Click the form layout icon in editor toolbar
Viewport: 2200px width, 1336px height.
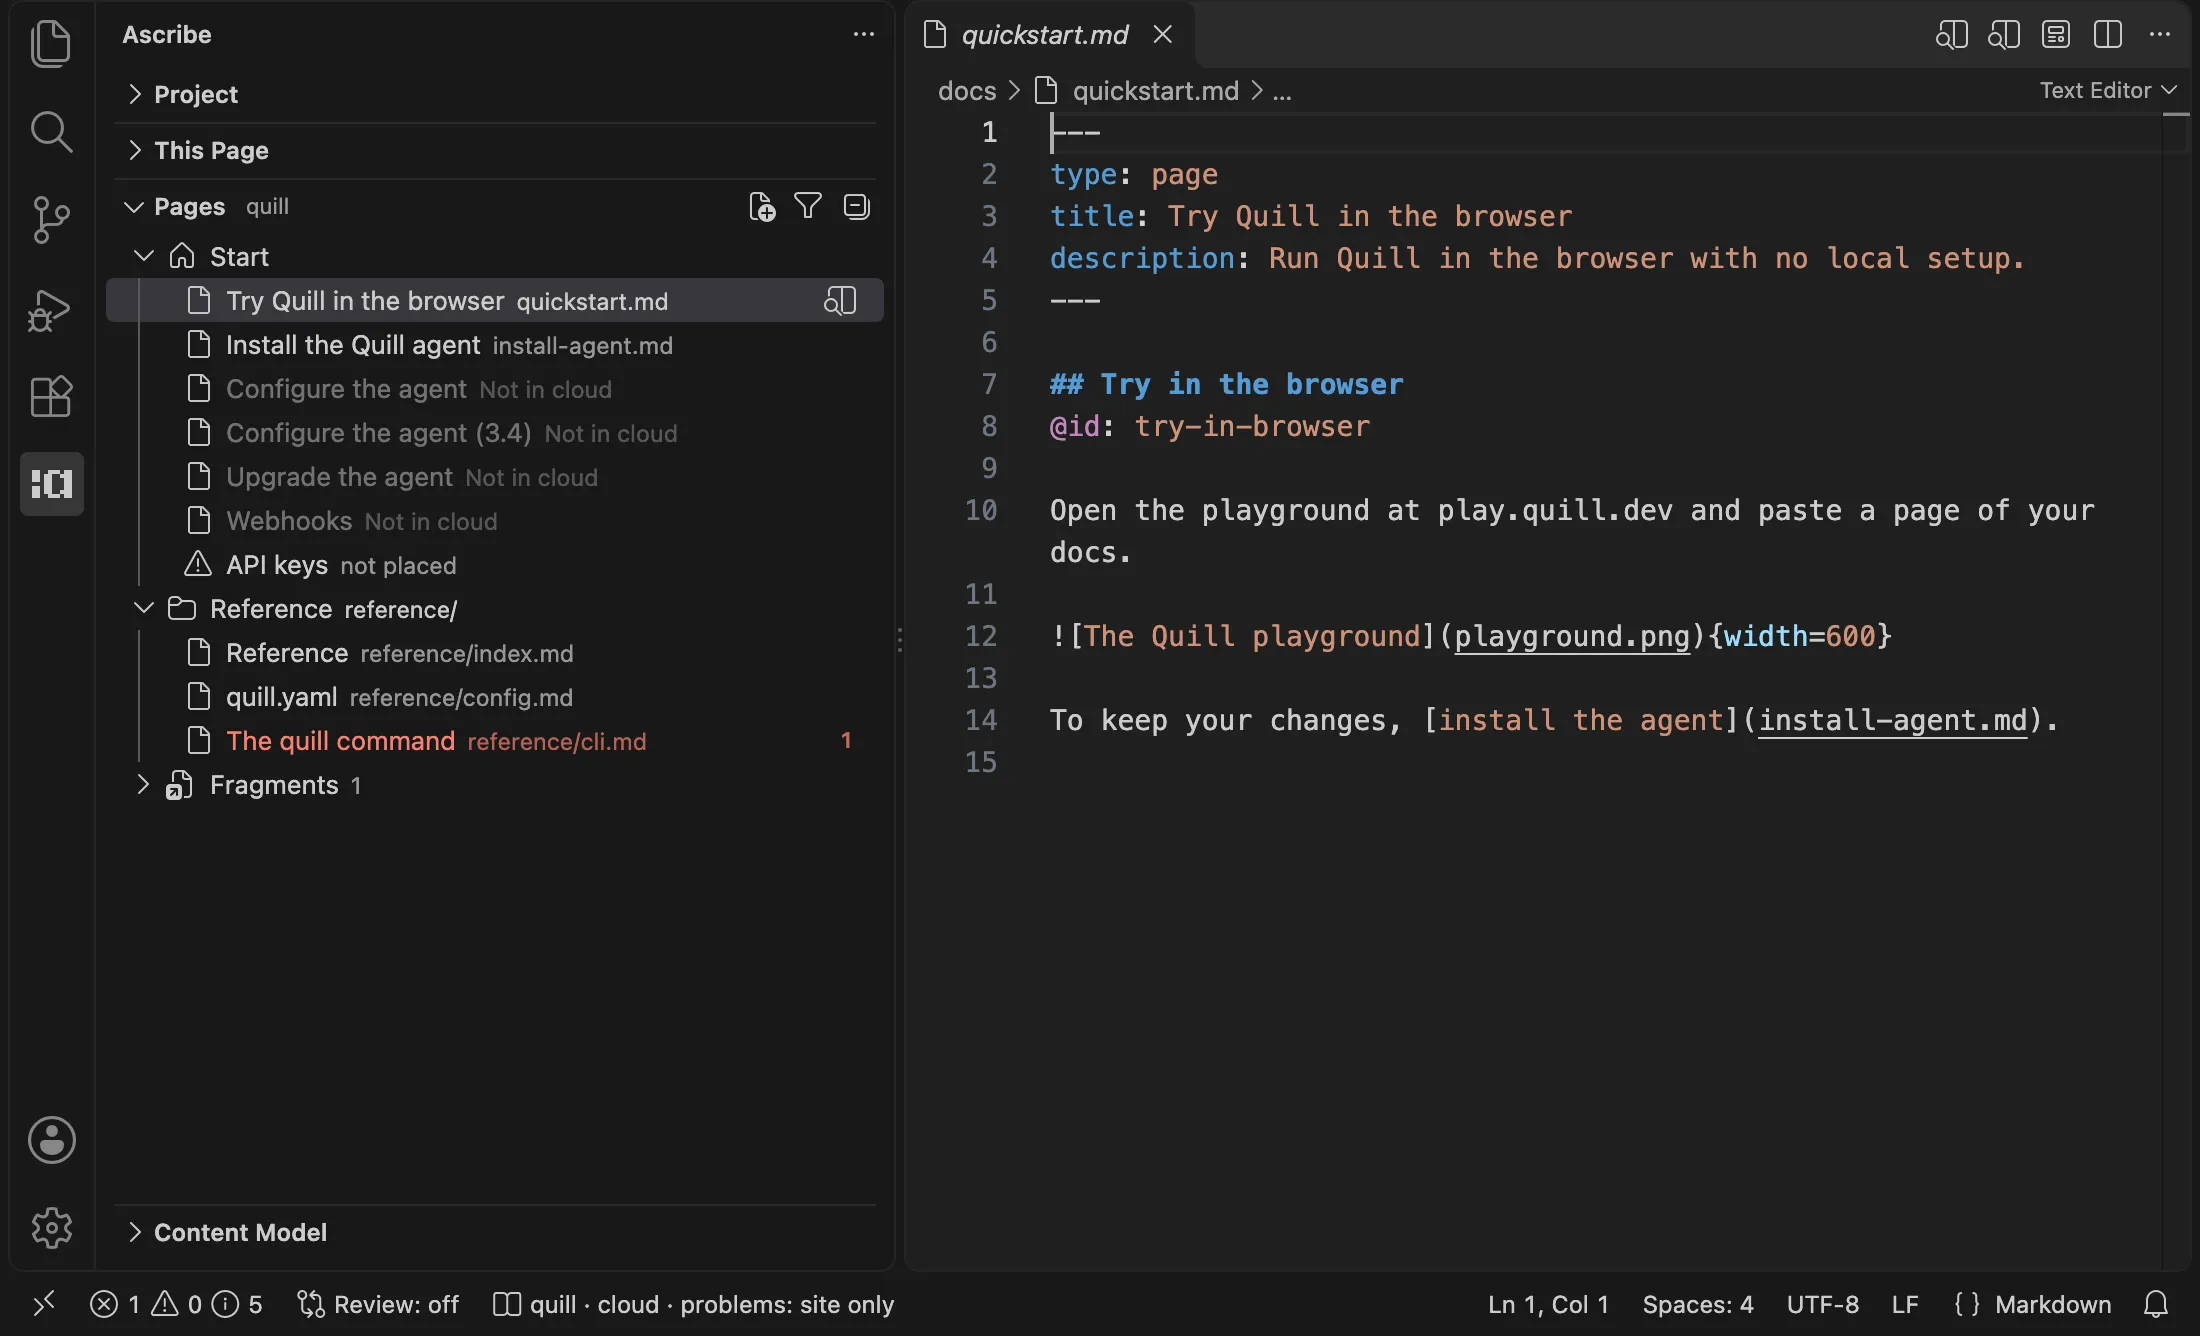2055,35
